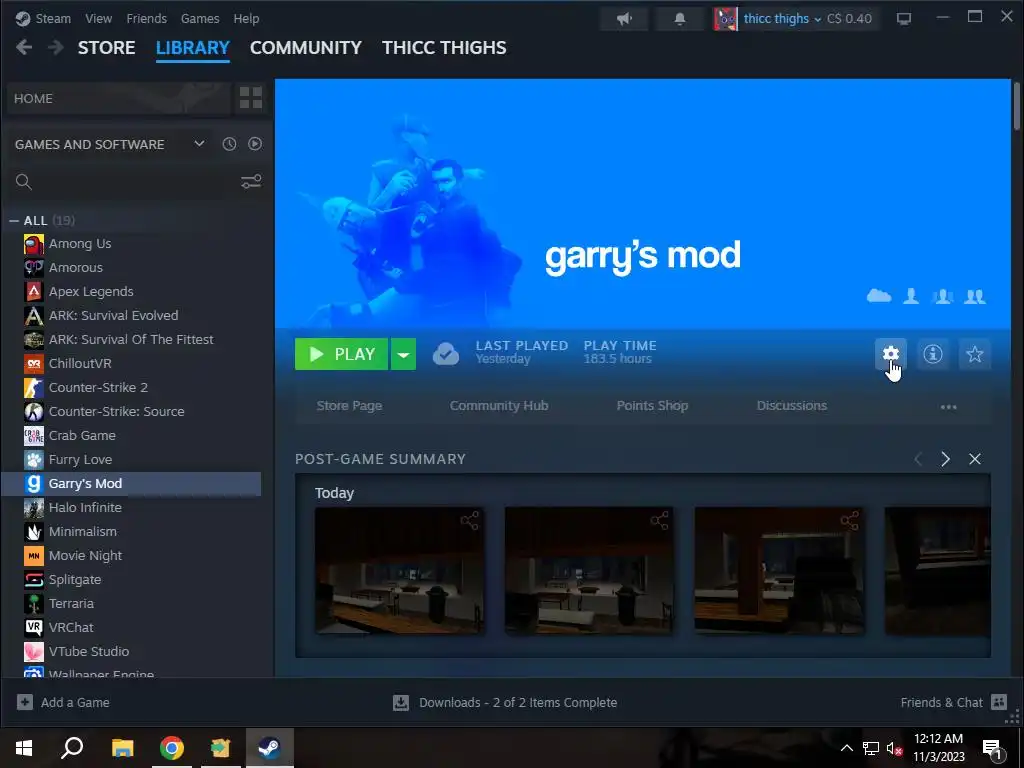Open the Windows Start menu
The width and height of the screenshot is (1024, 768).
point(24,748)
